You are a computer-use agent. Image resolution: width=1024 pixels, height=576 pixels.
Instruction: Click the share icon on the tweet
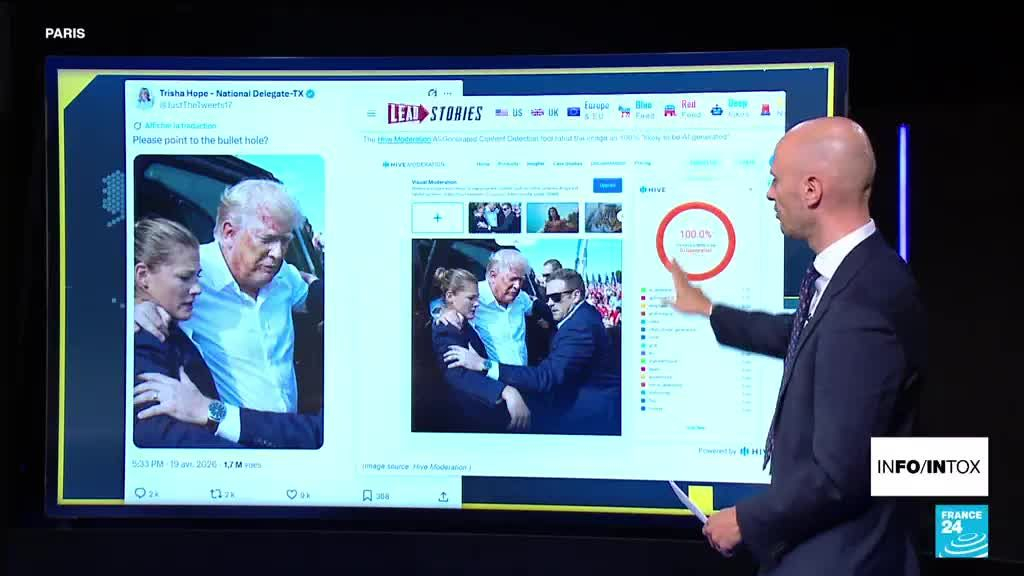click(x=443, y=495)
